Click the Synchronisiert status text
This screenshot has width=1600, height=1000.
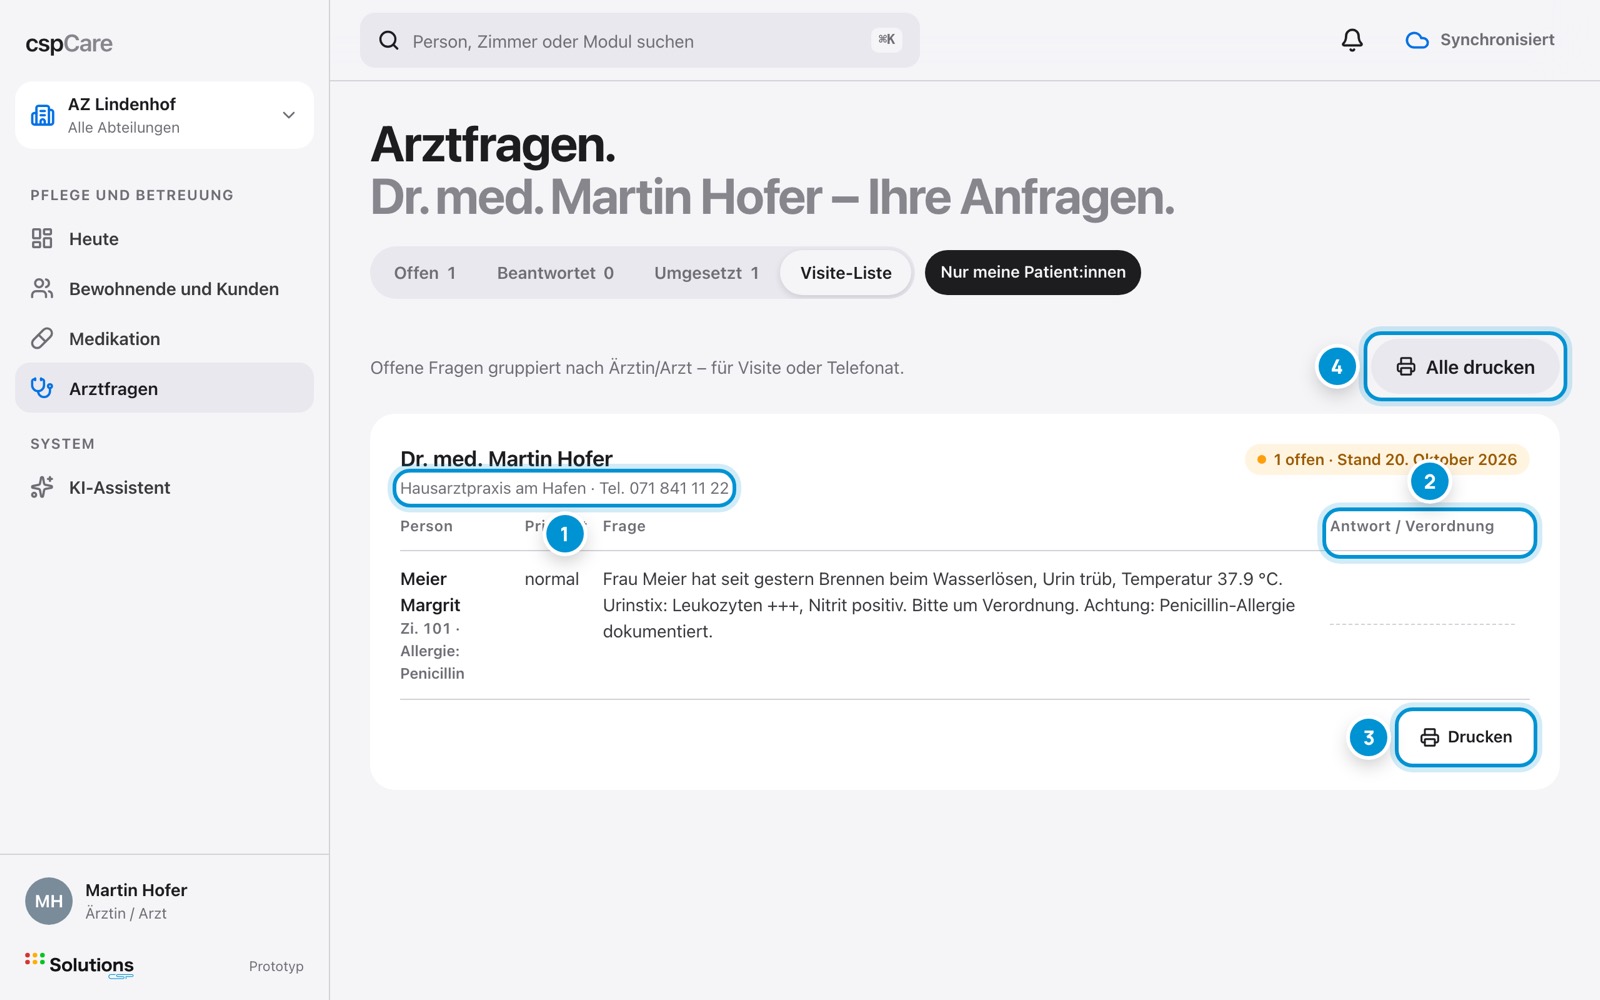(1497, 40)
